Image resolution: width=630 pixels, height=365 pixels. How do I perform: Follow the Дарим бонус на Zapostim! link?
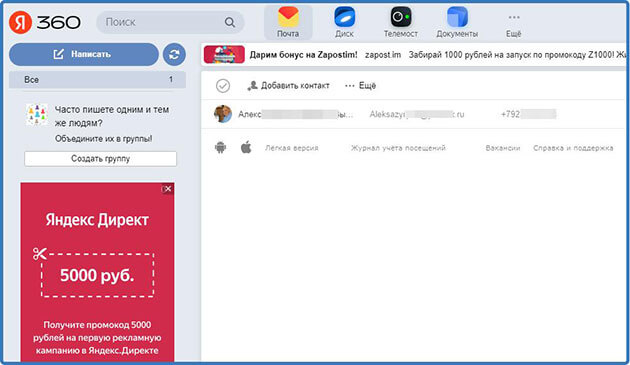tap(303, 55)
